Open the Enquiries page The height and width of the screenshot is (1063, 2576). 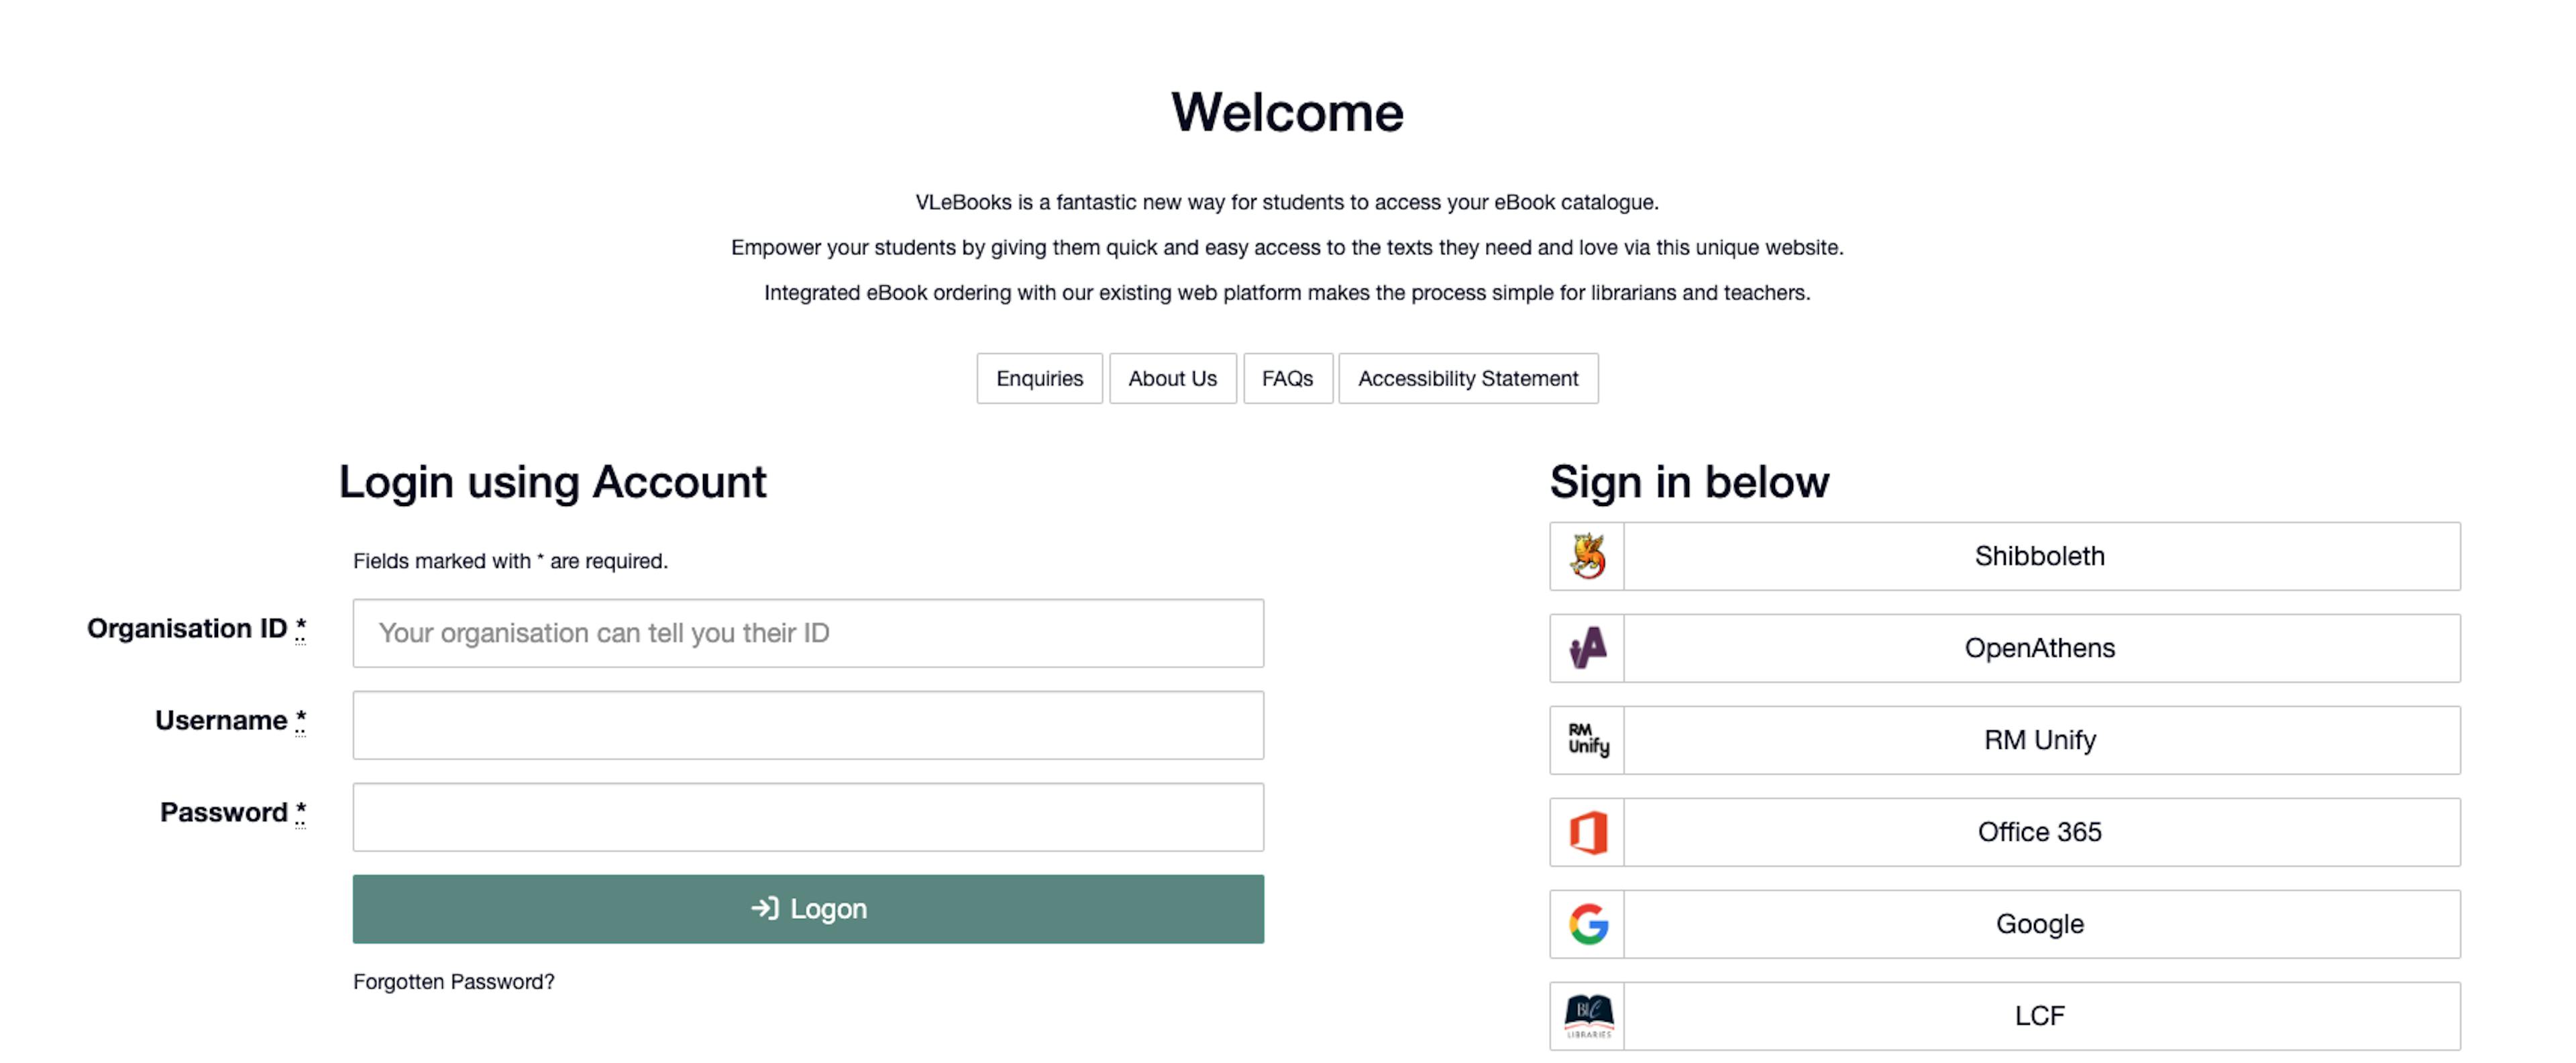(1039, 378)
